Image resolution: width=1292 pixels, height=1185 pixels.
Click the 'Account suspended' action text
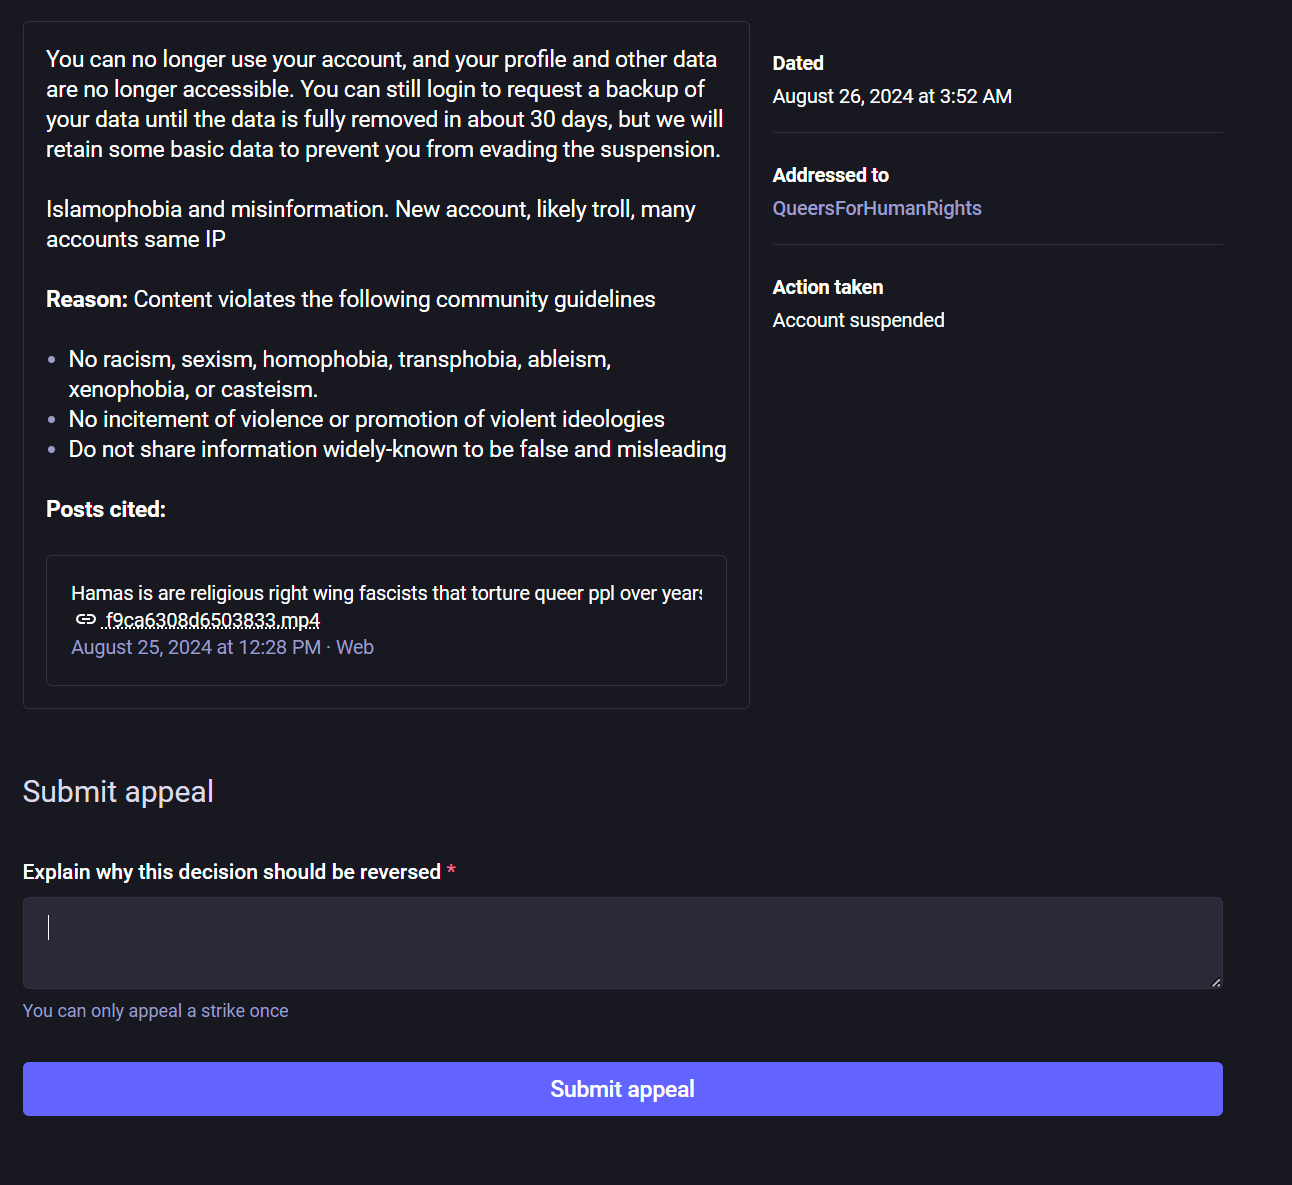click(x=859, y=320)
